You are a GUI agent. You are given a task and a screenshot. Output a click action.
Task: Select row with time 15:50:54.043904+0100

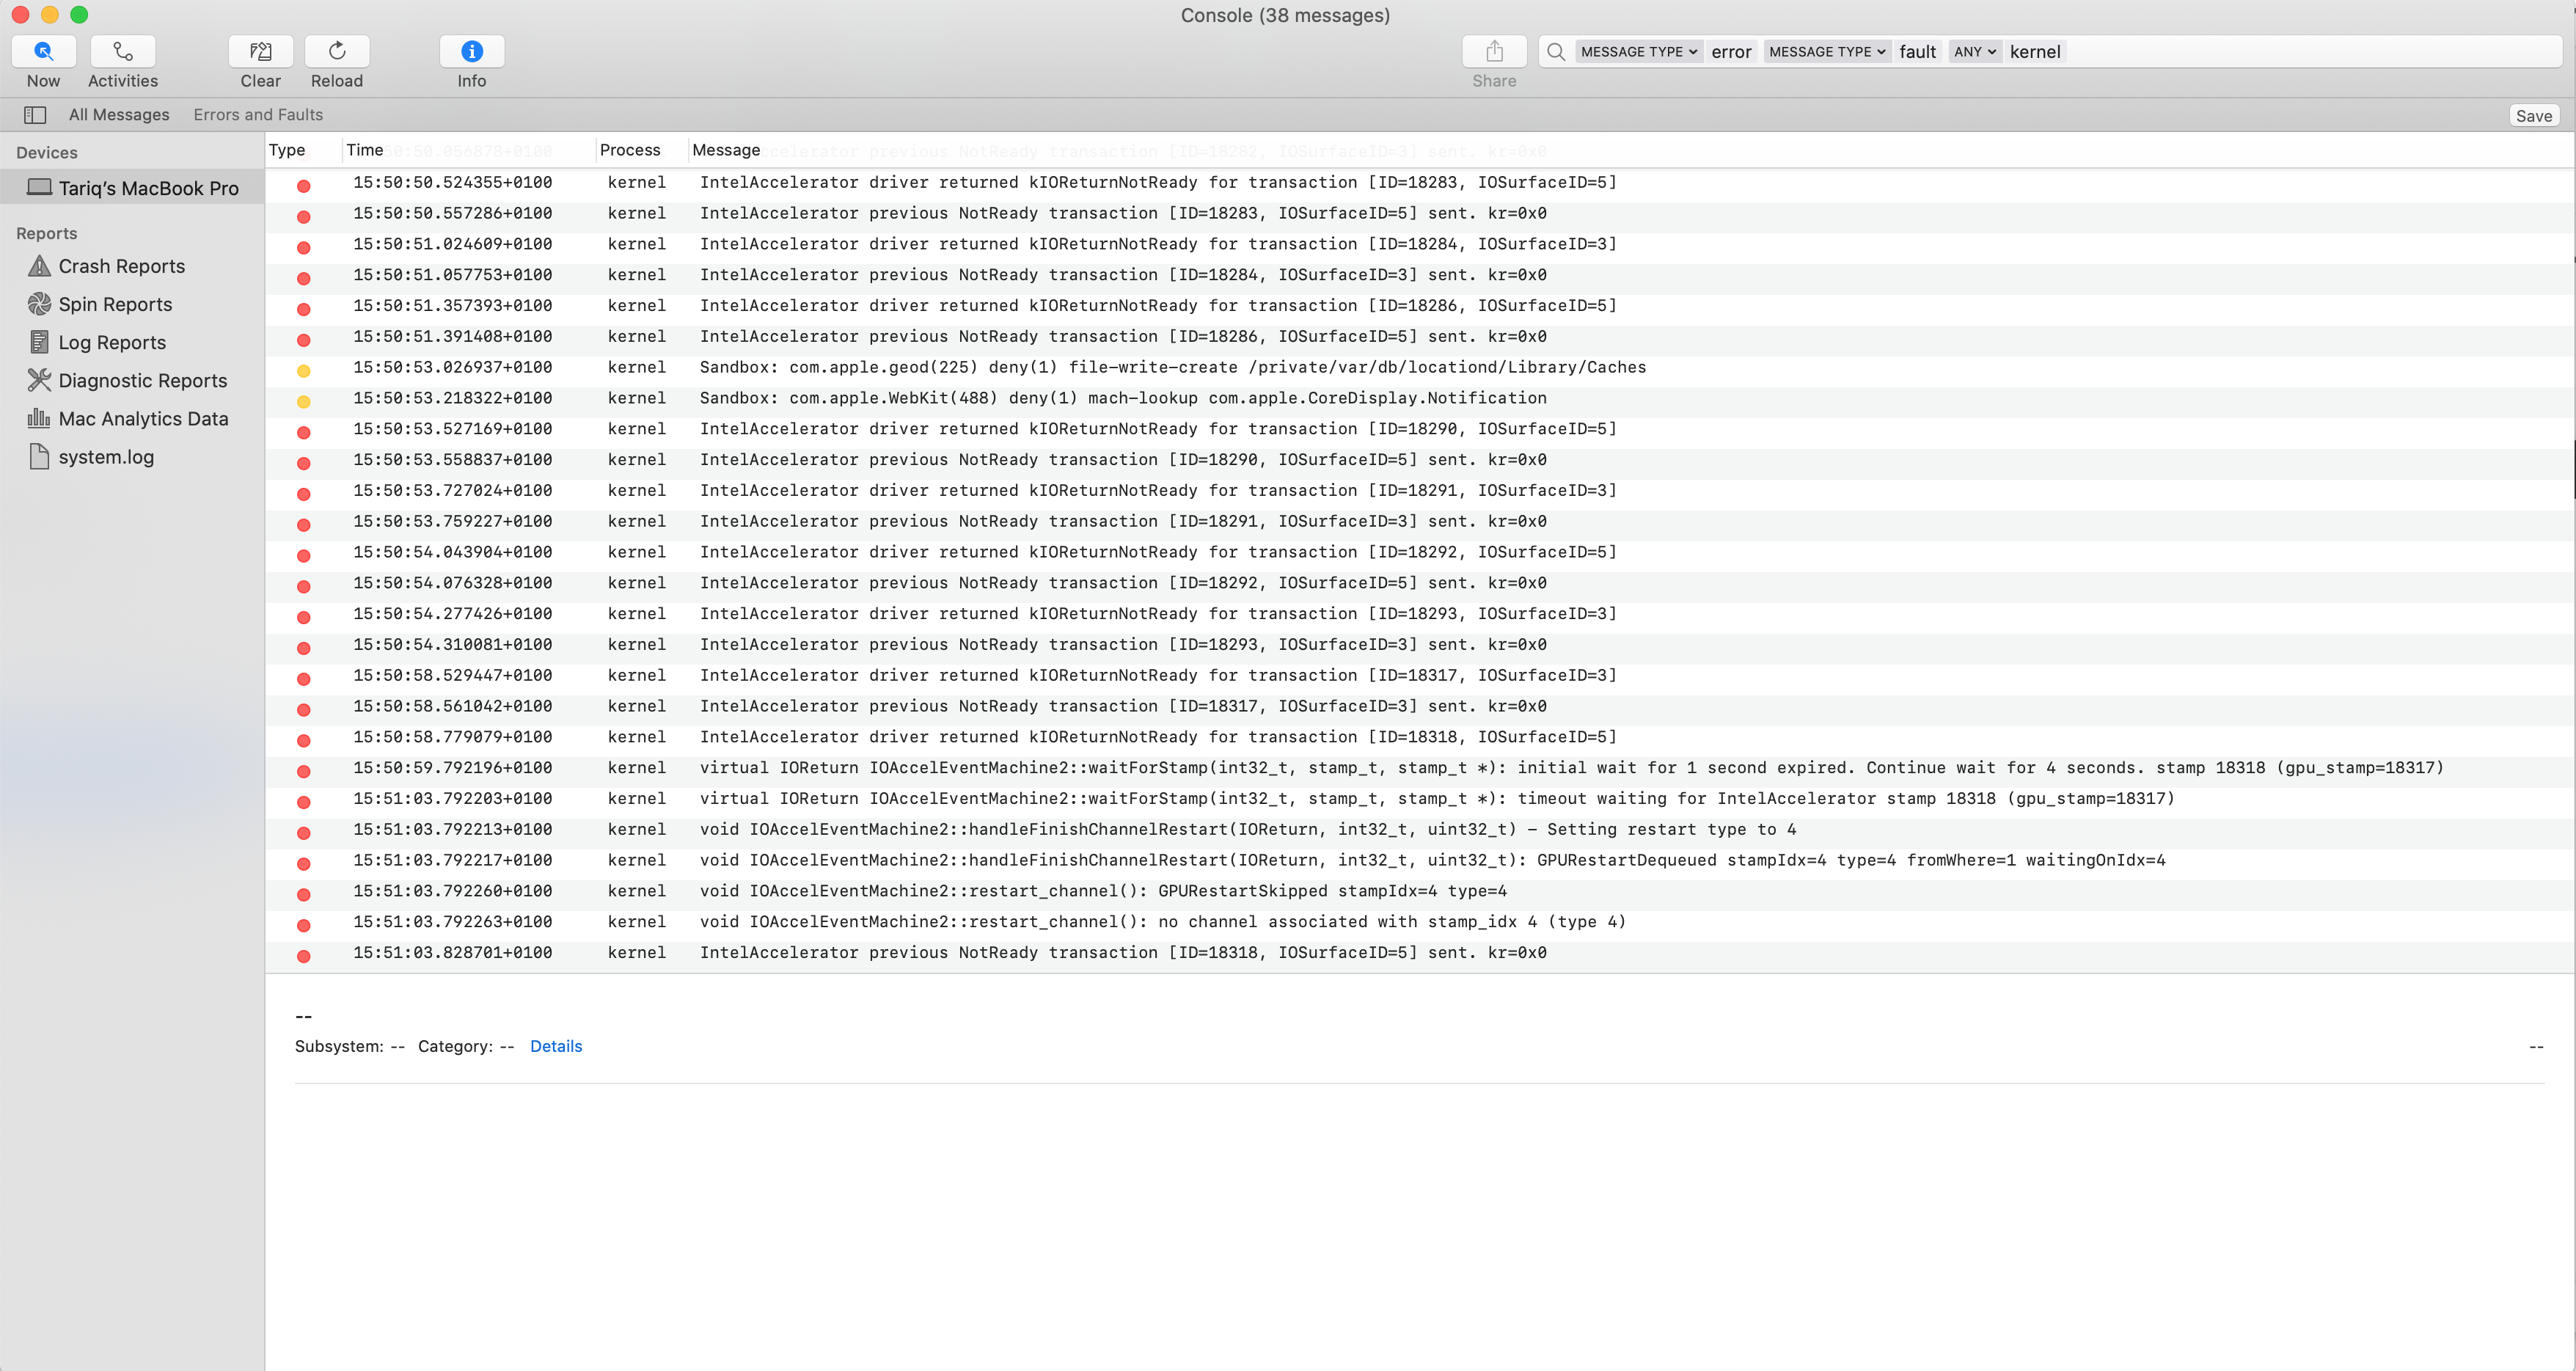point(1420,552)
